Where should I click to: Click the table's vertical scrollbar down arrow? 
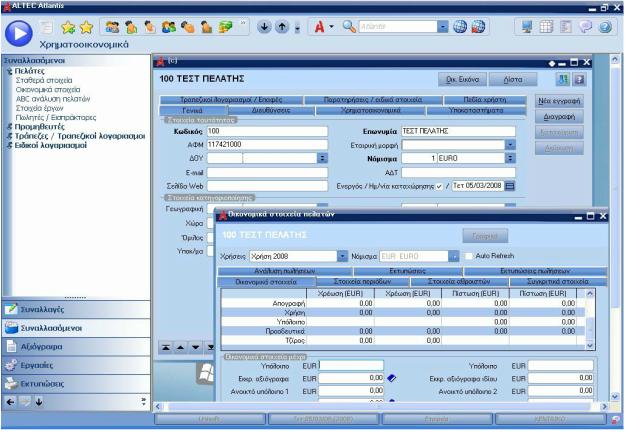click(590, 346)
